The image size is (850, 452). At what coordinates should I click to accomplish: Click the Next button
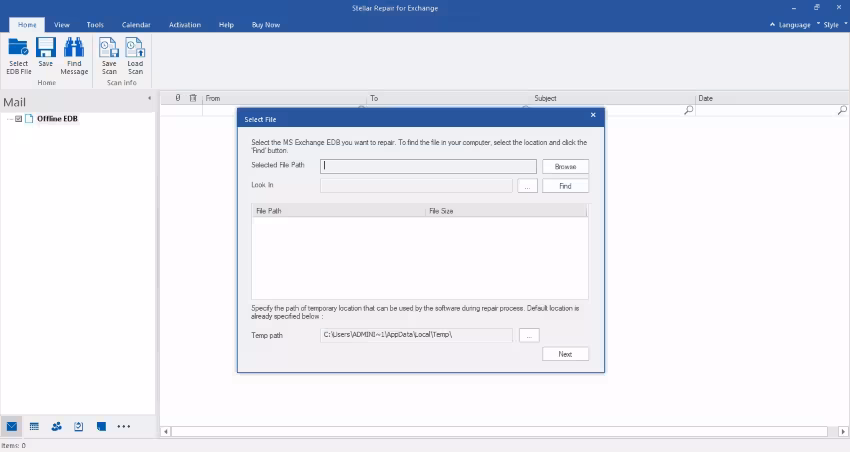click(565, 354)
